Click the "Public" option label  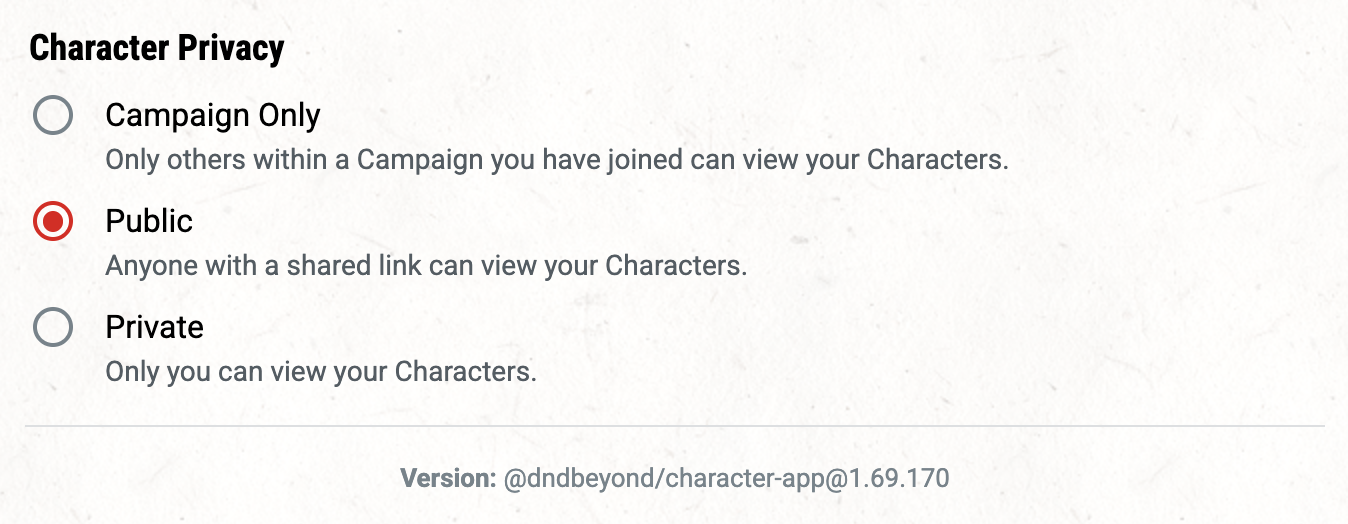(x=149, y=221)
